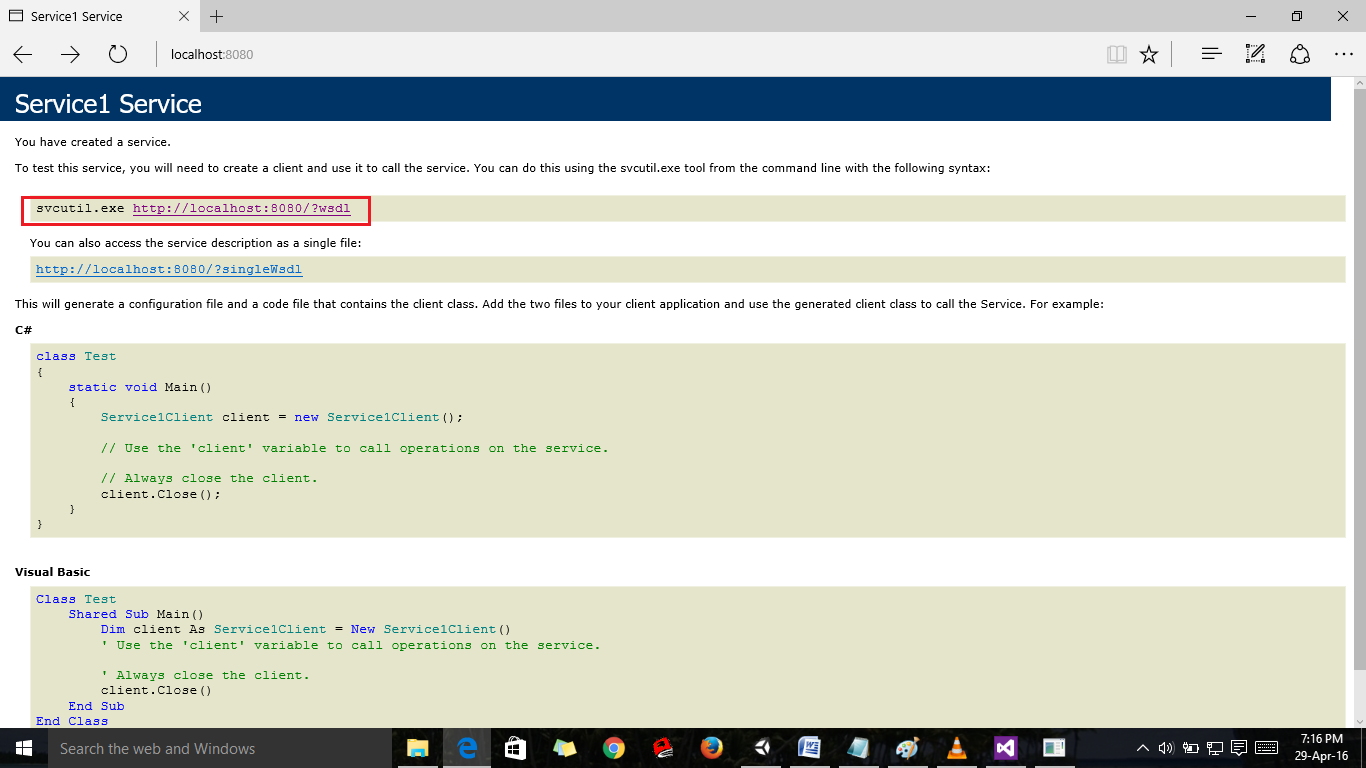Open a new tab with the plus button
The height and width of the screenshot is (768, 1366).
217,16
